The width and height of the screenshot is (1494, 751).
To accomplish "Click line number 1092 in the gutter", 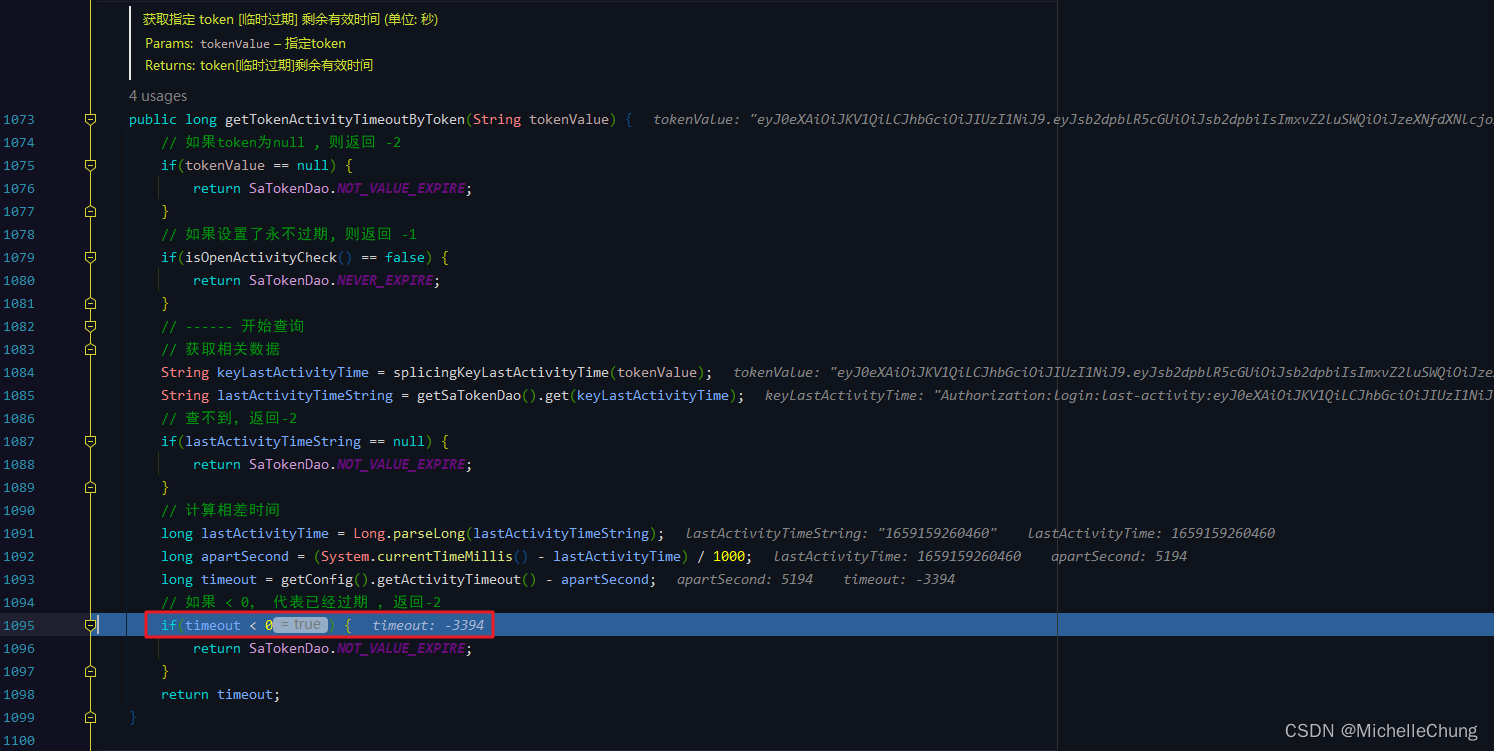I will coord(18,556).
